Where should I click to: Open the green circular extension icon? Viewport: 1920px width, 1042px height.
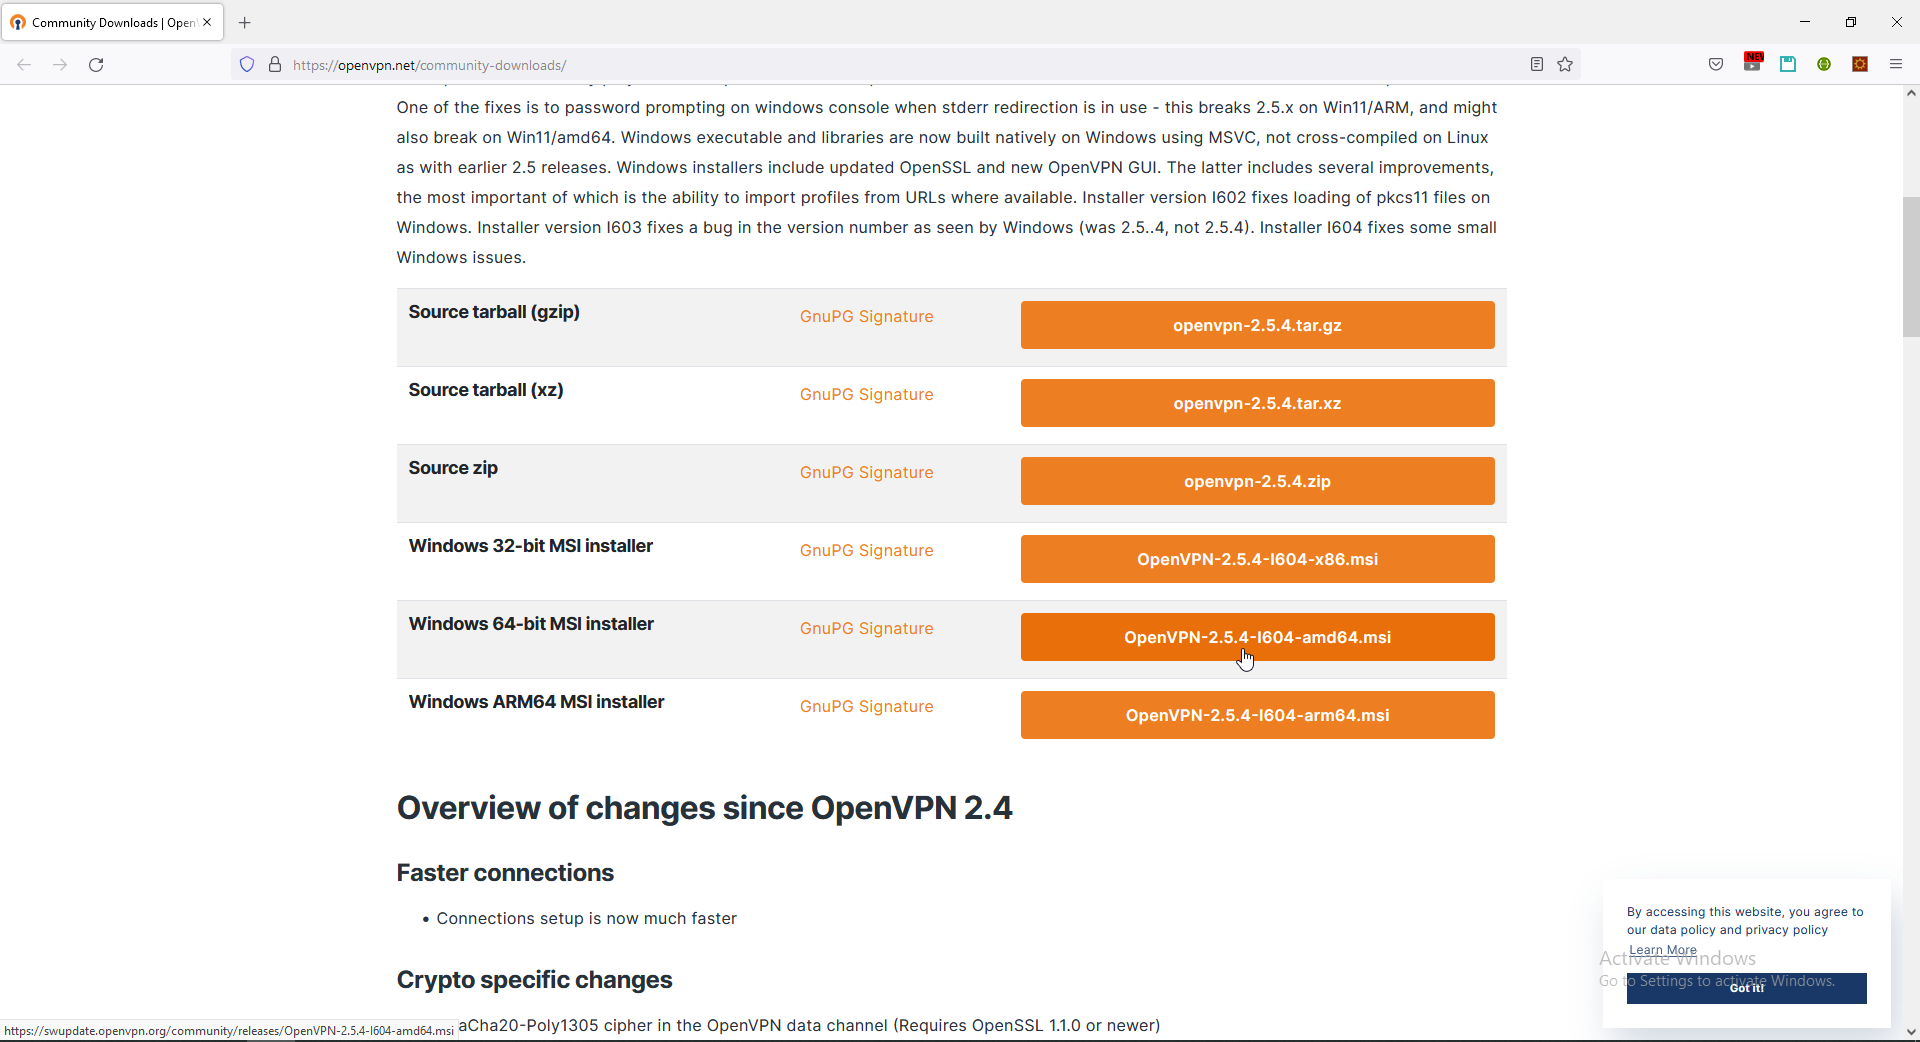tap(1824, 65)
